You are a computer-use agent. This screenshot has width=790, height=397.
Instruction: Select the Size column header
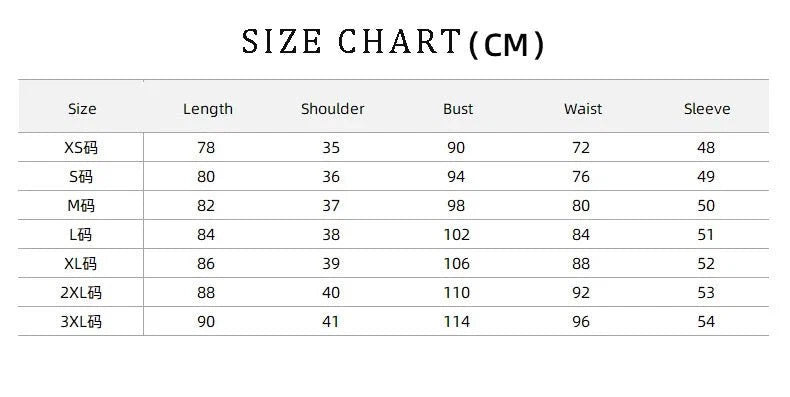pos(82,109)
